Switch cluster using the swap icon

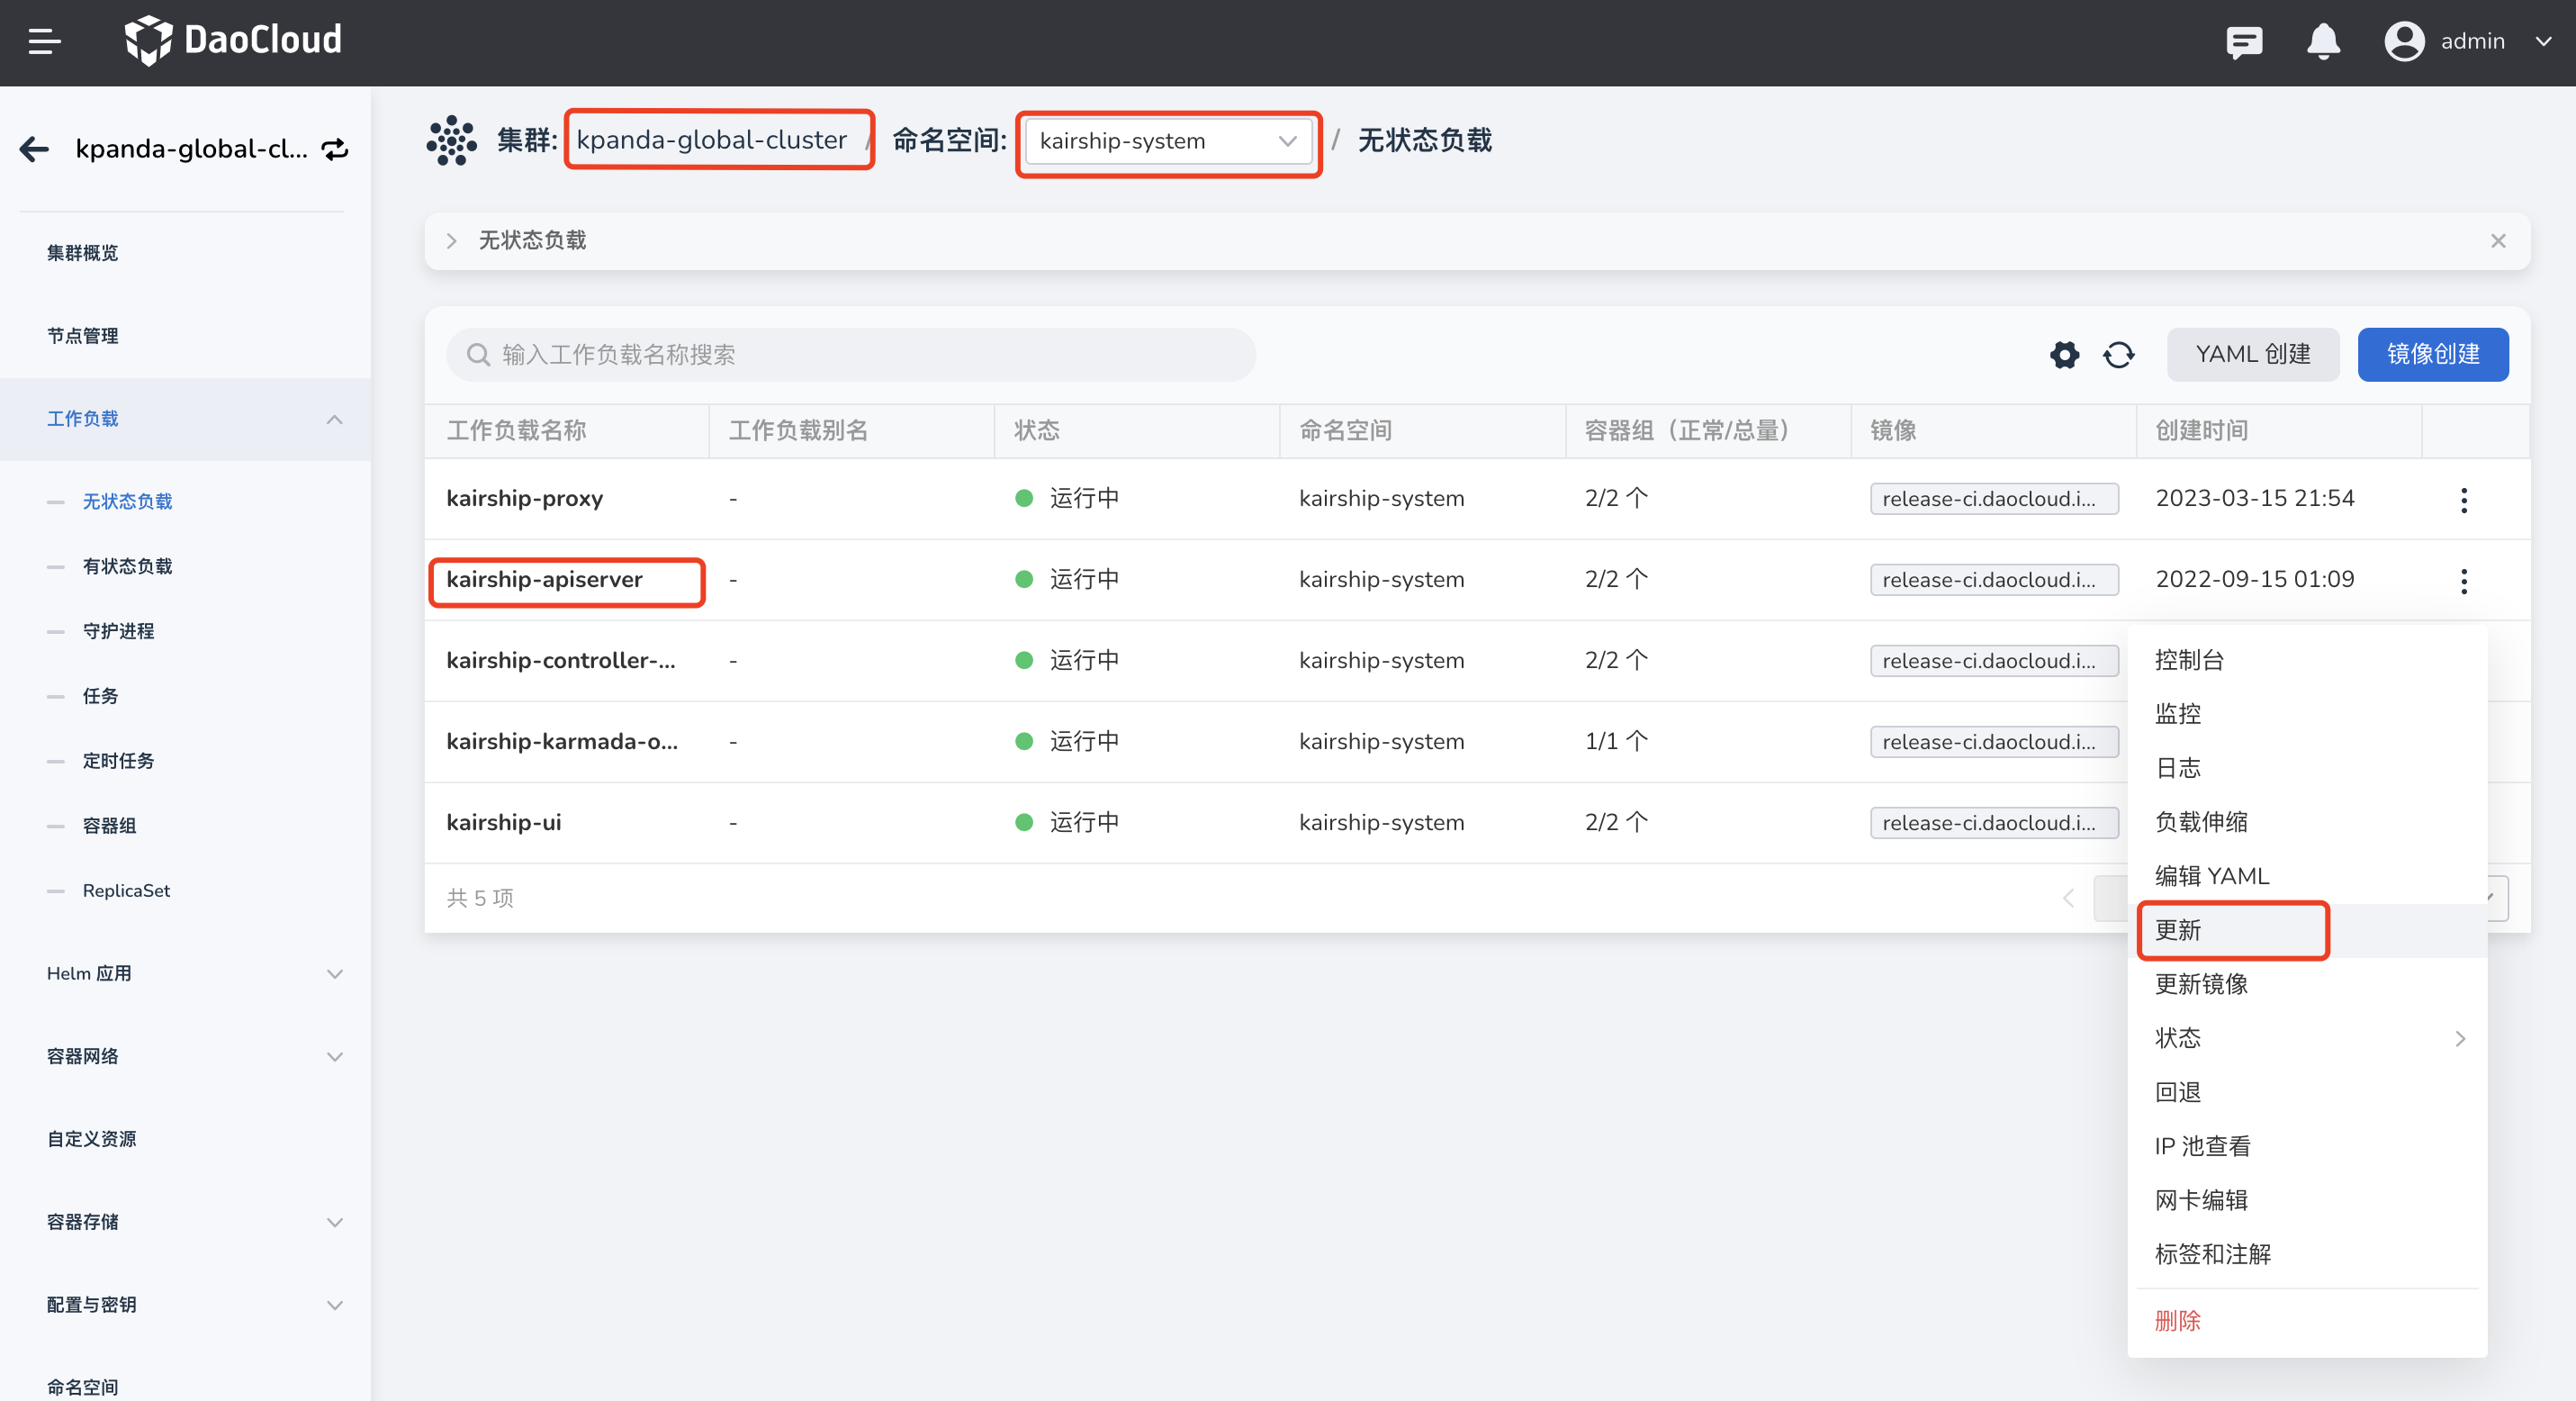(335, 149)
